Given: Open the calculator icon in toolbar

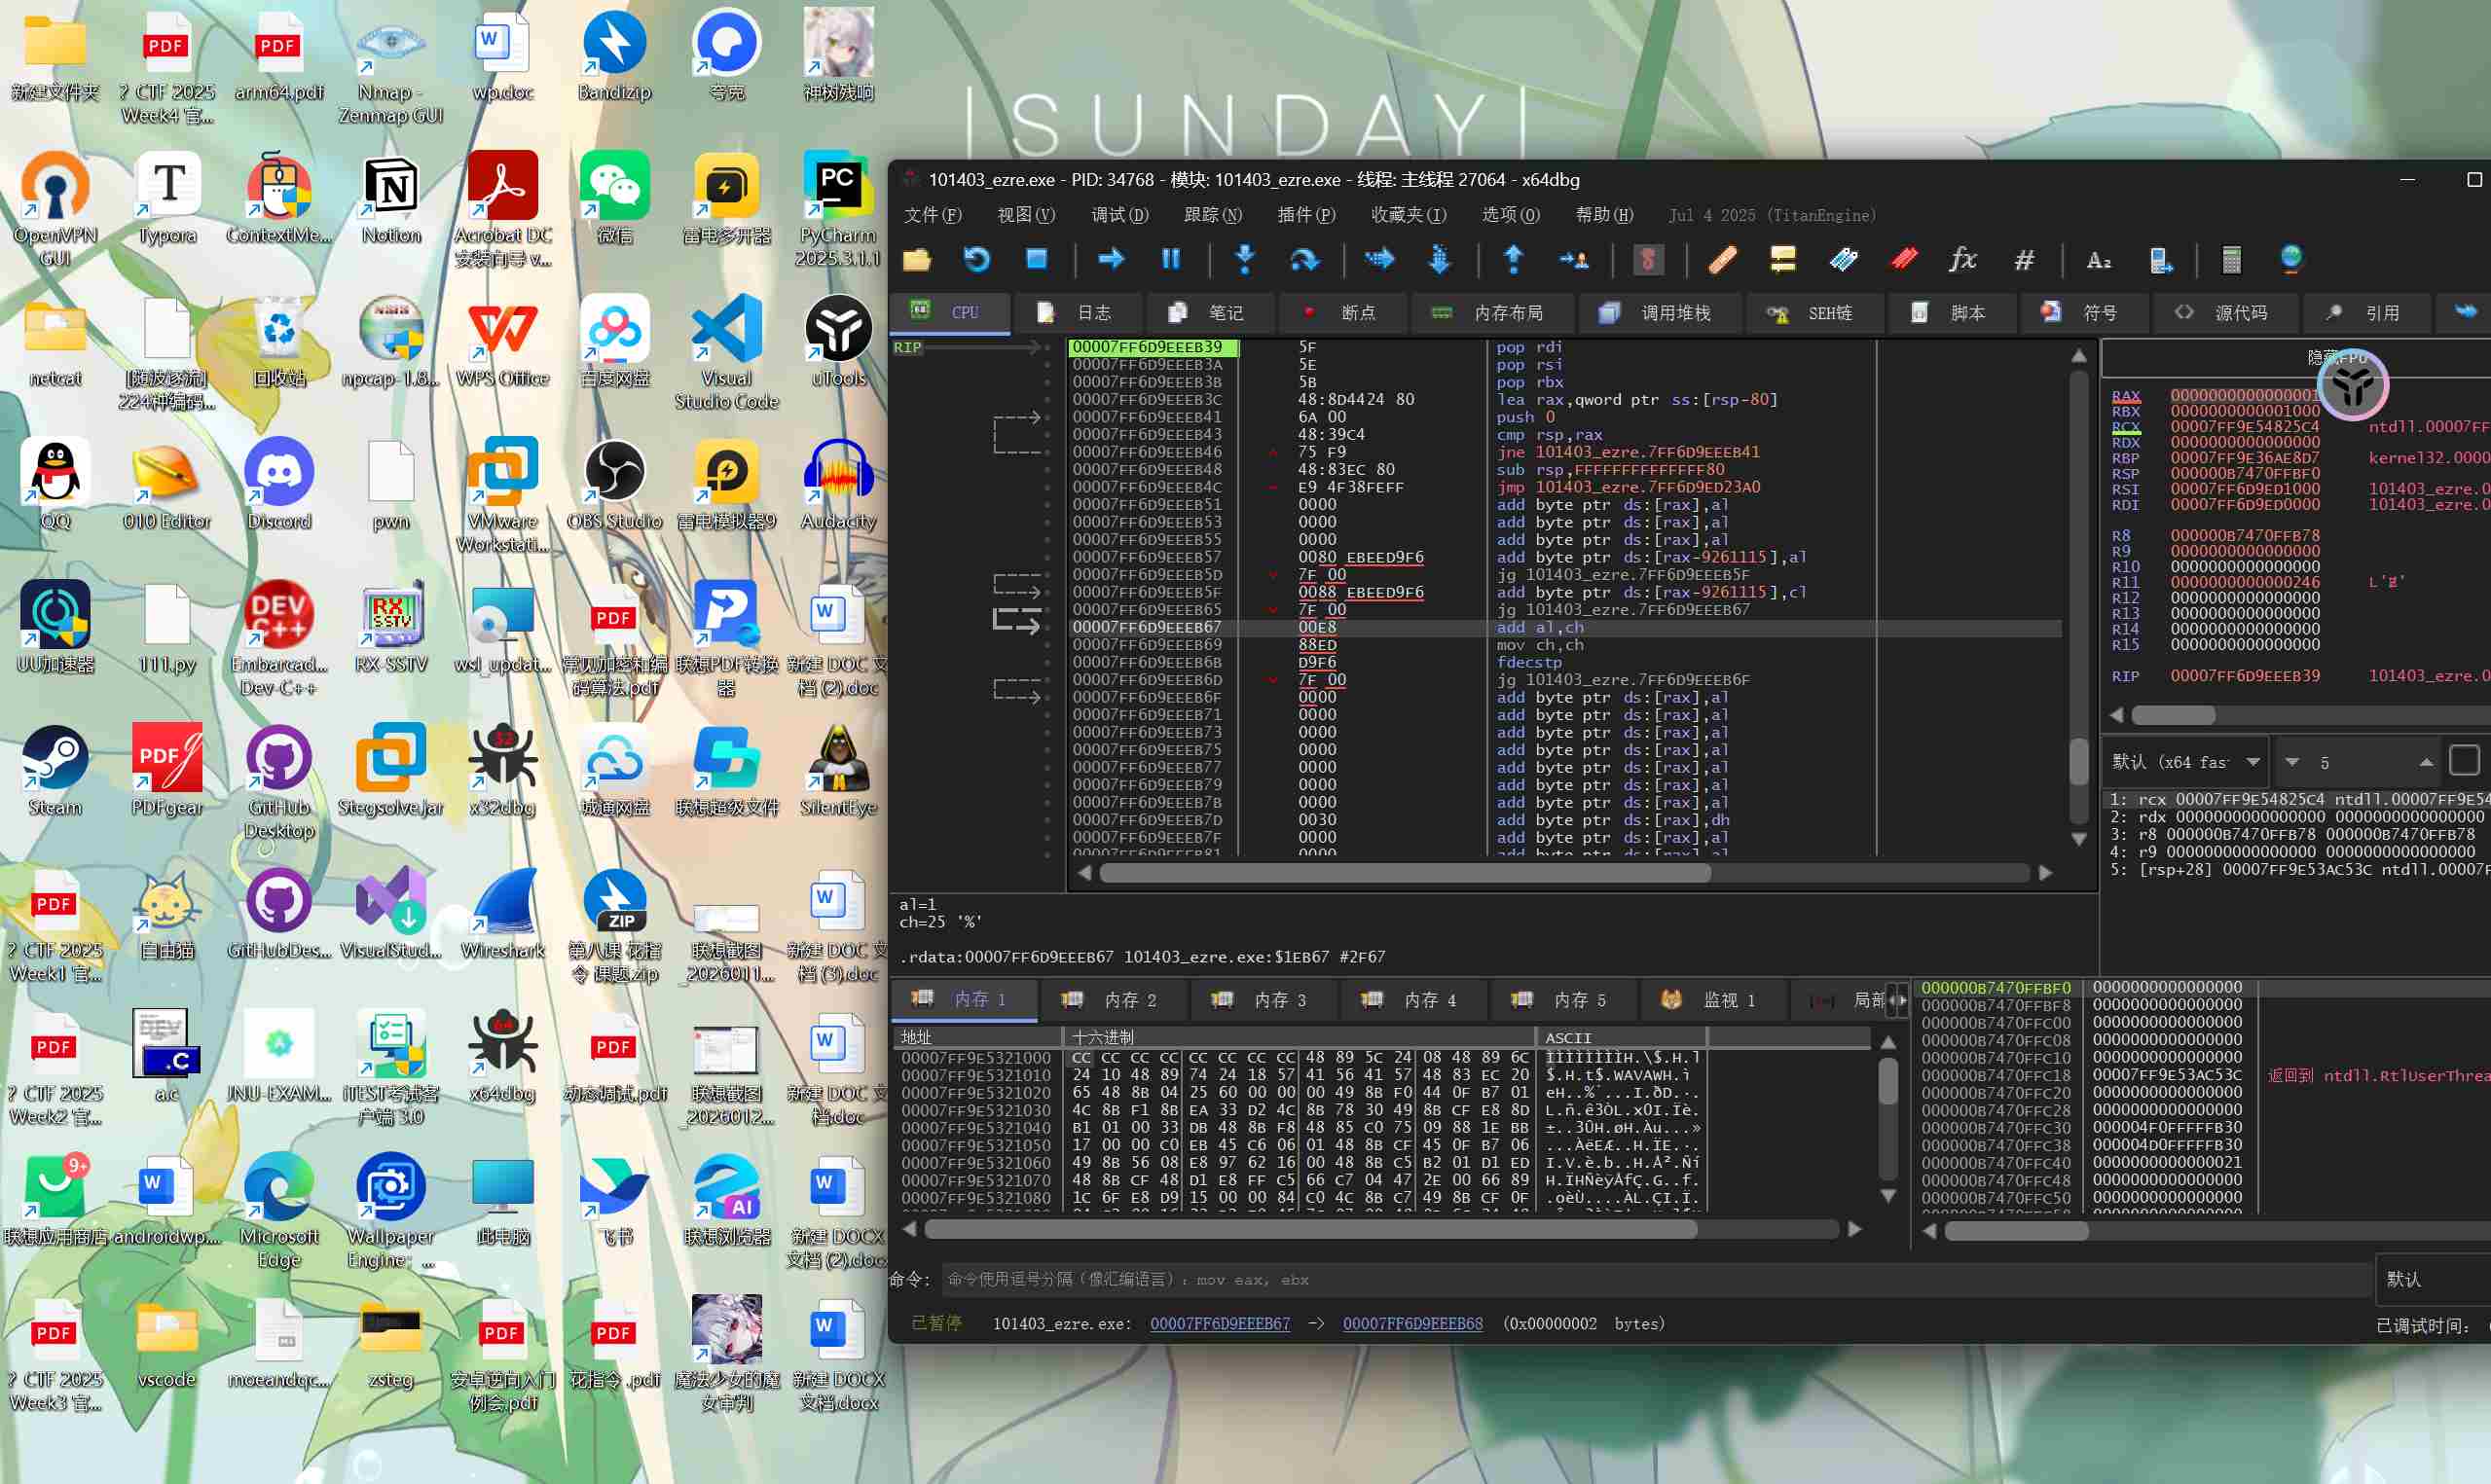Looking at the screenshot, I should (2231, 261).
